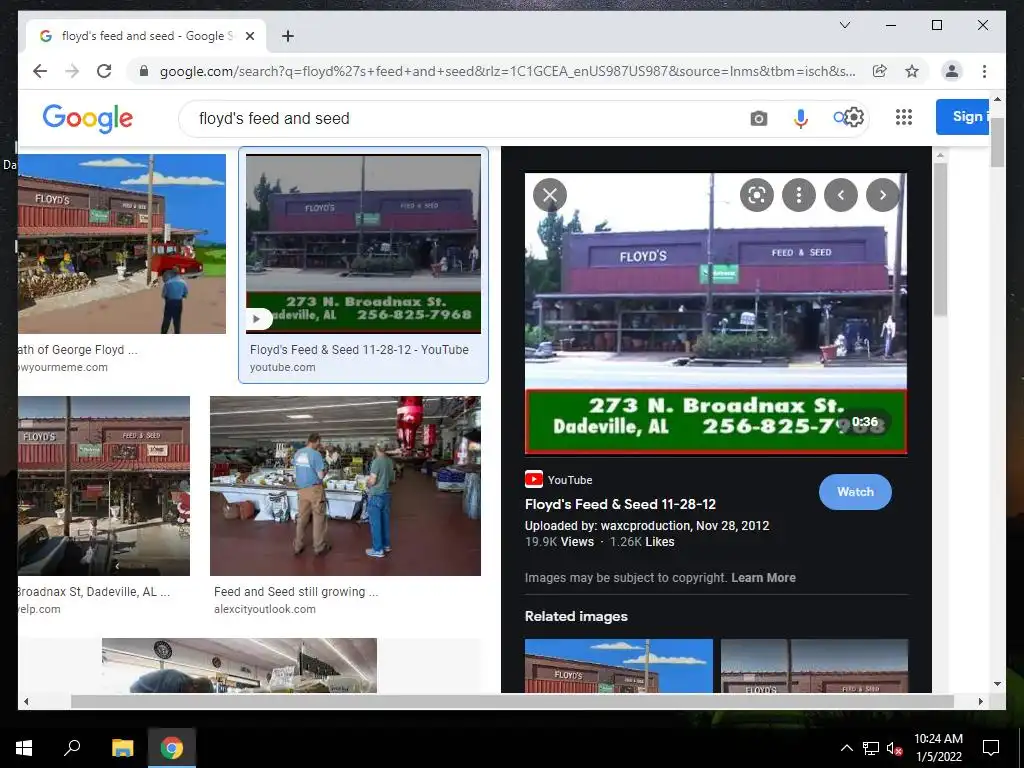The image size is (1024, 768).
Task: Click the alexcityoutlook.com source text
Action: [264, 609]
